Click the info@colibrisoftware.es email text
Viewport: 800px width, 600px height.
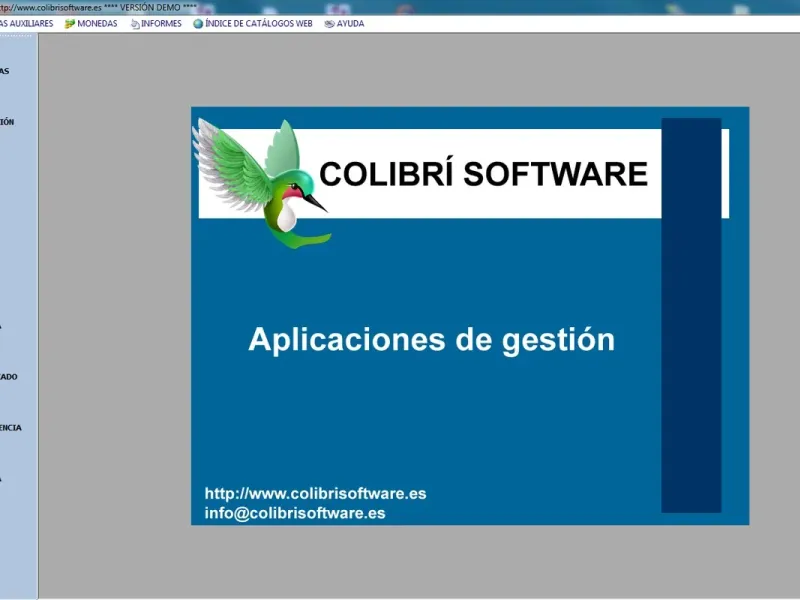(295, 513)
